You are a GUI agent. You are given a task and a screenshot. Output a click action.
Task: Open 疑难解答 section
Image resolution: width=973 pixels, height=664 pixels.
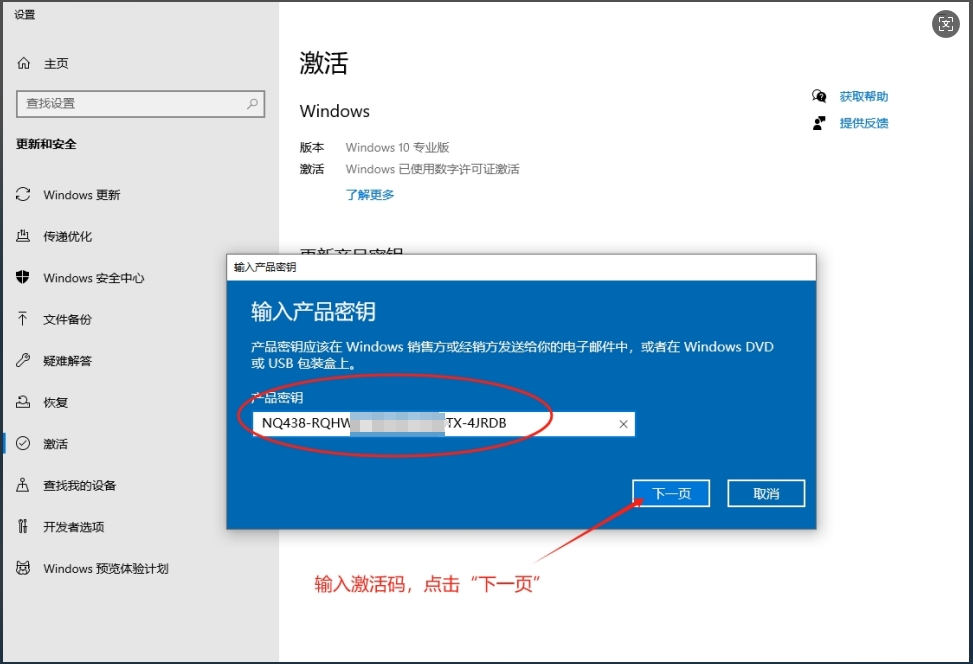click(x=68, y=361)
